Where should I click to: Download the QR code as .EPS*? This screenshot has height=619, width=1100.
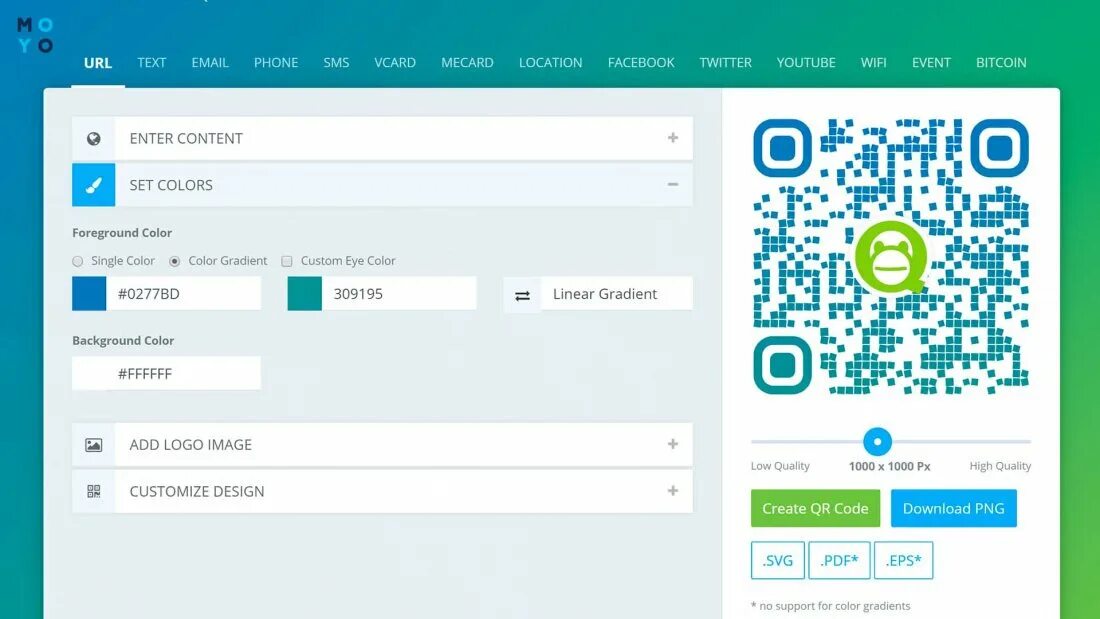(x=904, y=560)
